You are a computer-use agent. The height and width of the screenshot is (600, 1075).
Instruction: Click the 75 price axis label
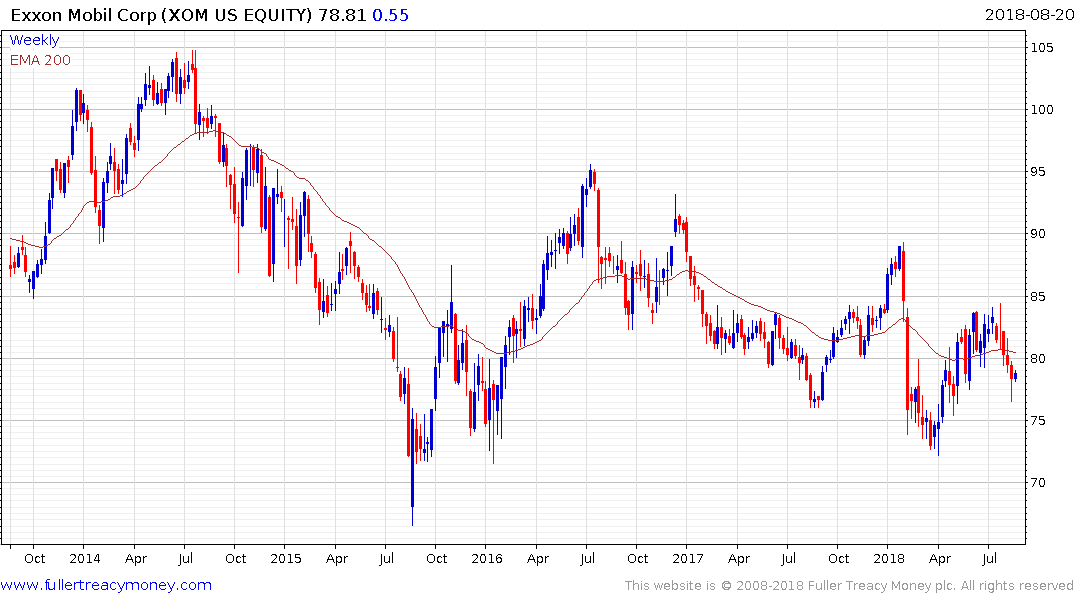pyautogui.click(x=1038, y=420)
